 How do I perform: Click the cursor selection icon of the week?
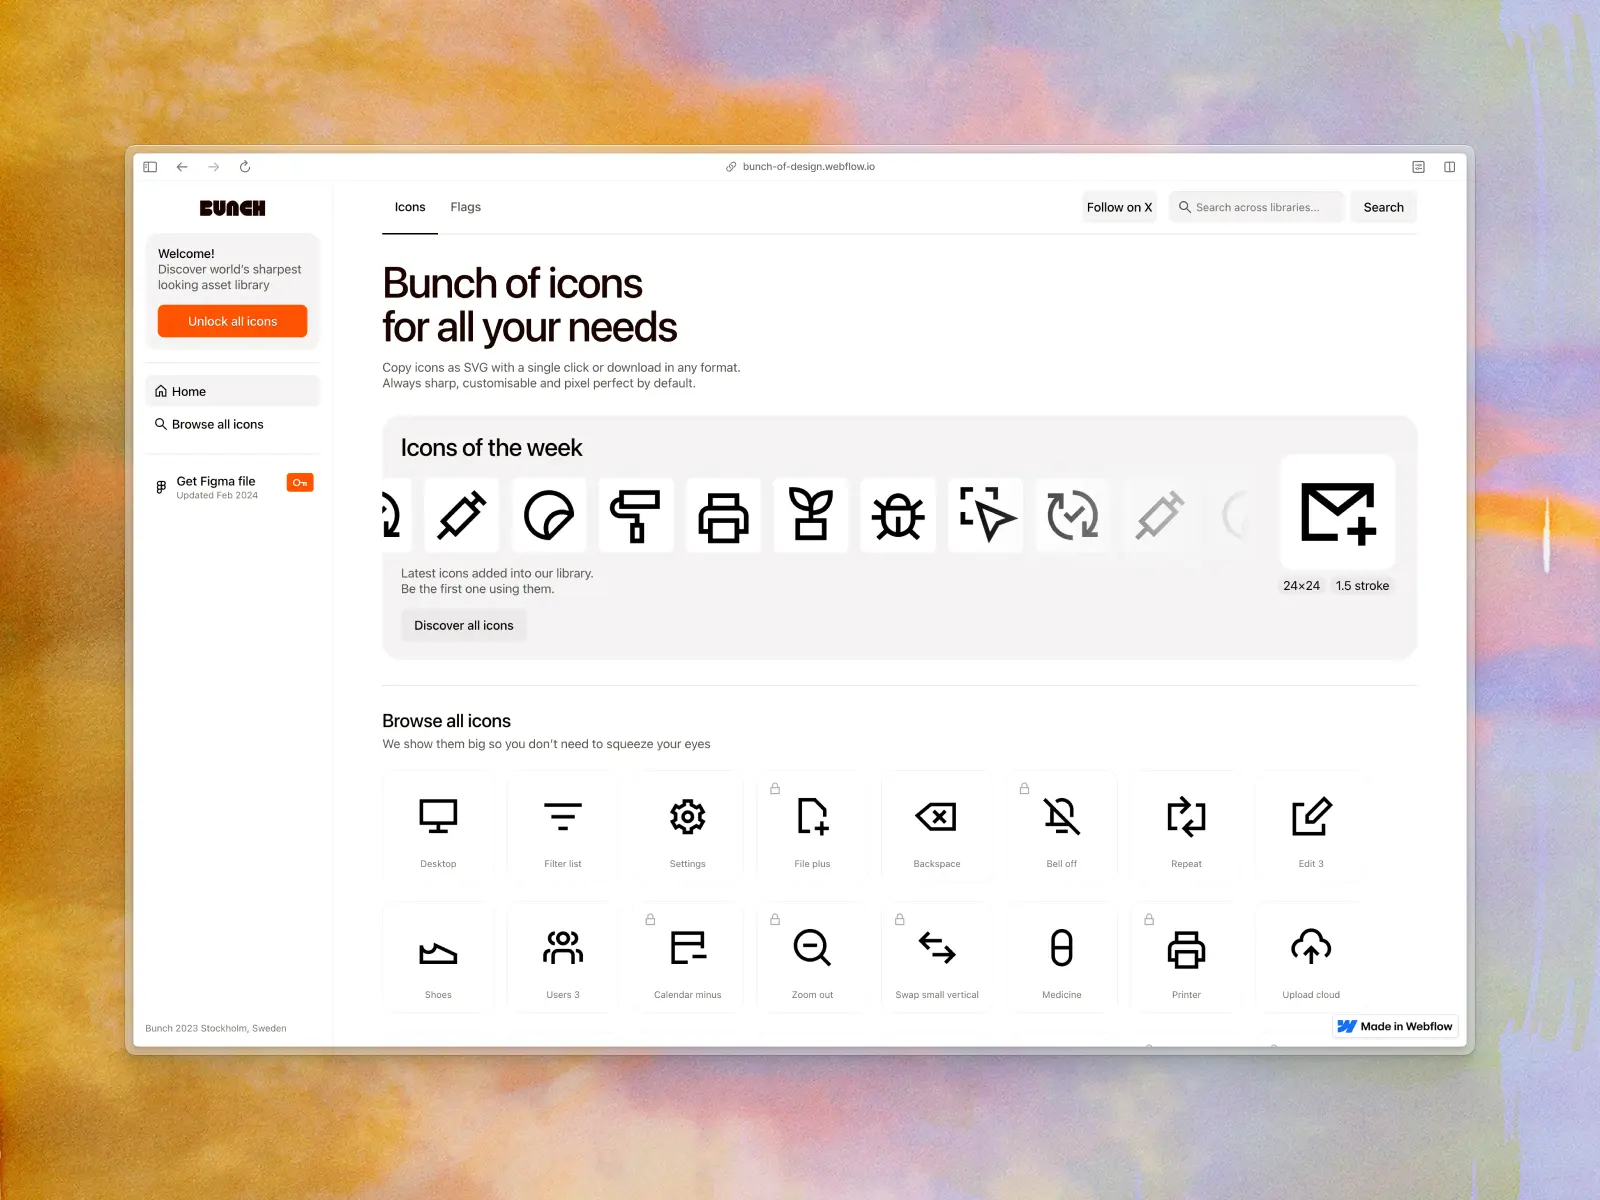point(986,516)
